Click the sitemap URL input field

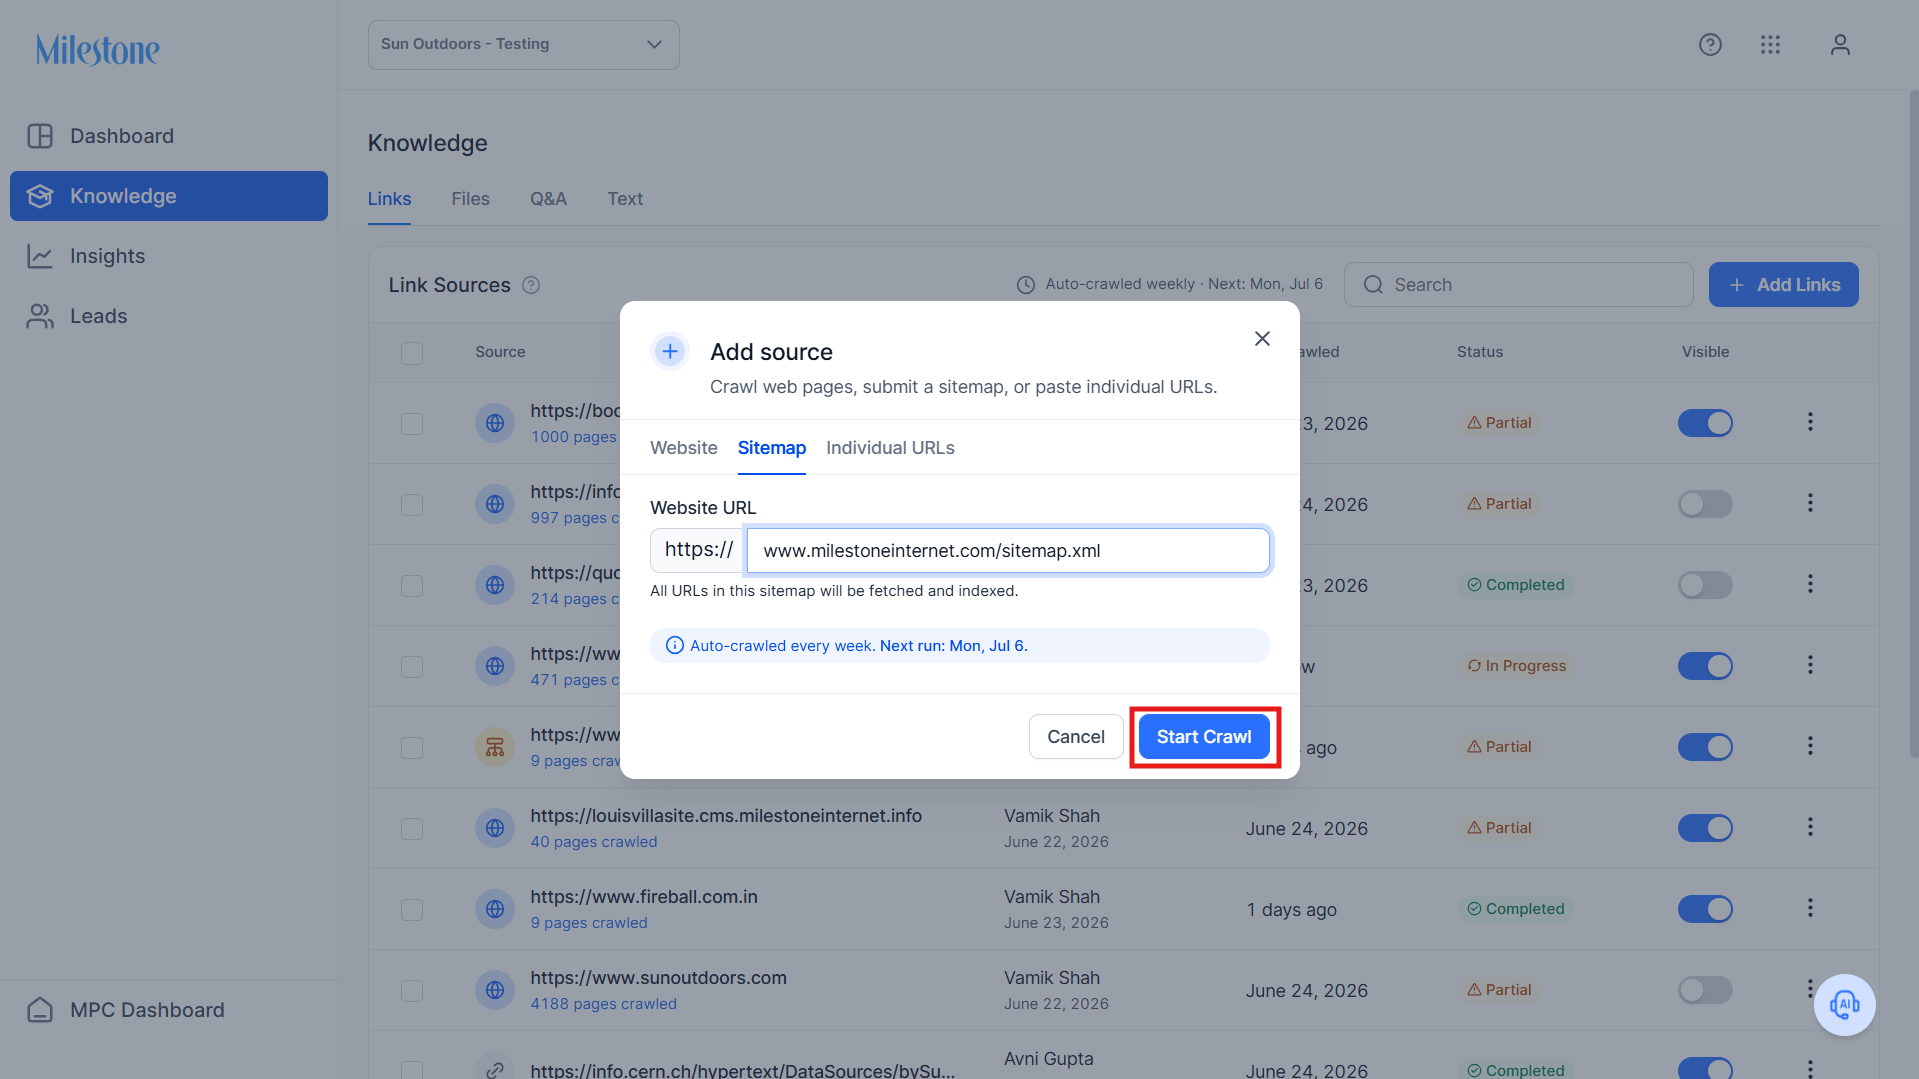pos(1008,550)
